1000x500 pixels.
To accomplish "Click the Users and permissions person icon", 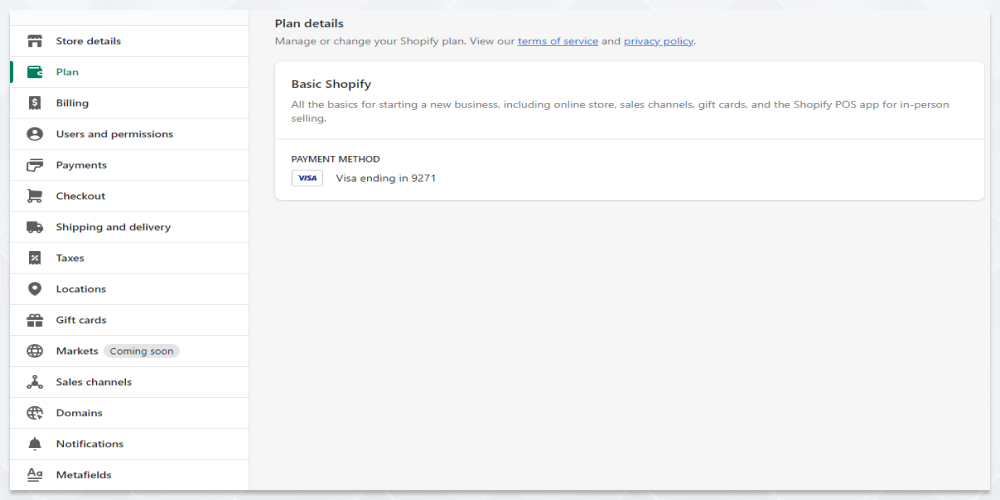I will pyautogui.click(x=34, y=134).
